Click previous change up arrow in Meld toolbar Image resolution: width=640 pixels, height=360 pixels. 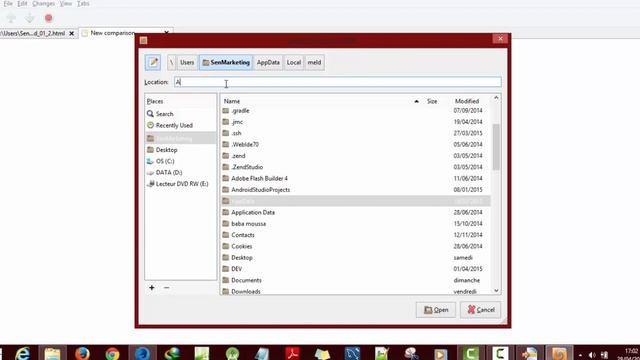[x=11, y=18]
